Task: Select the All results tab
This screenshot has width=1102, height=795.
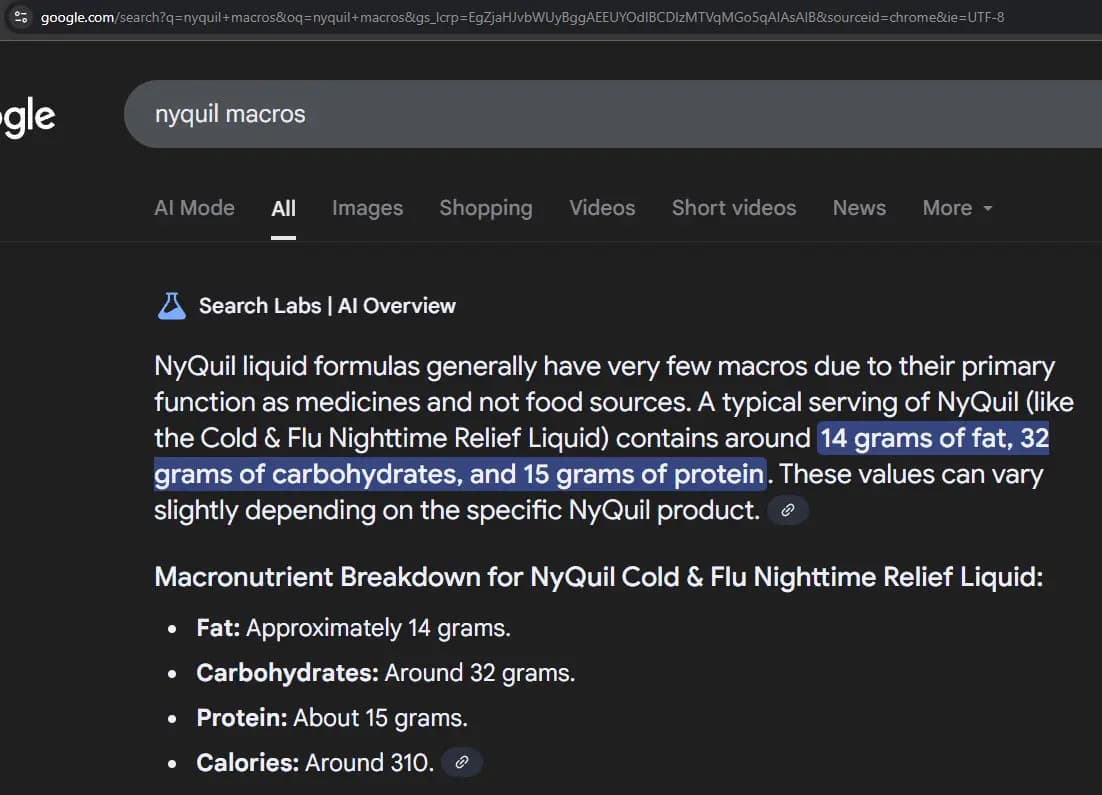Action: (x=283, y=208)
